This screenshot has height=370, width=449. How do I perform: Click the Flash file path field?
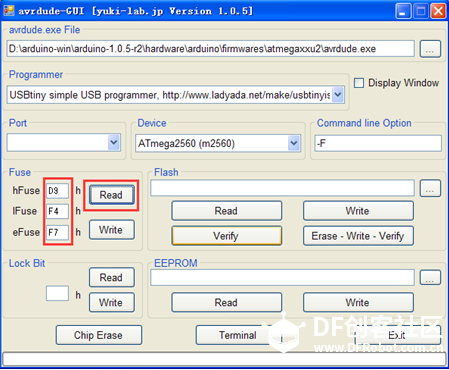pos(282,188)
